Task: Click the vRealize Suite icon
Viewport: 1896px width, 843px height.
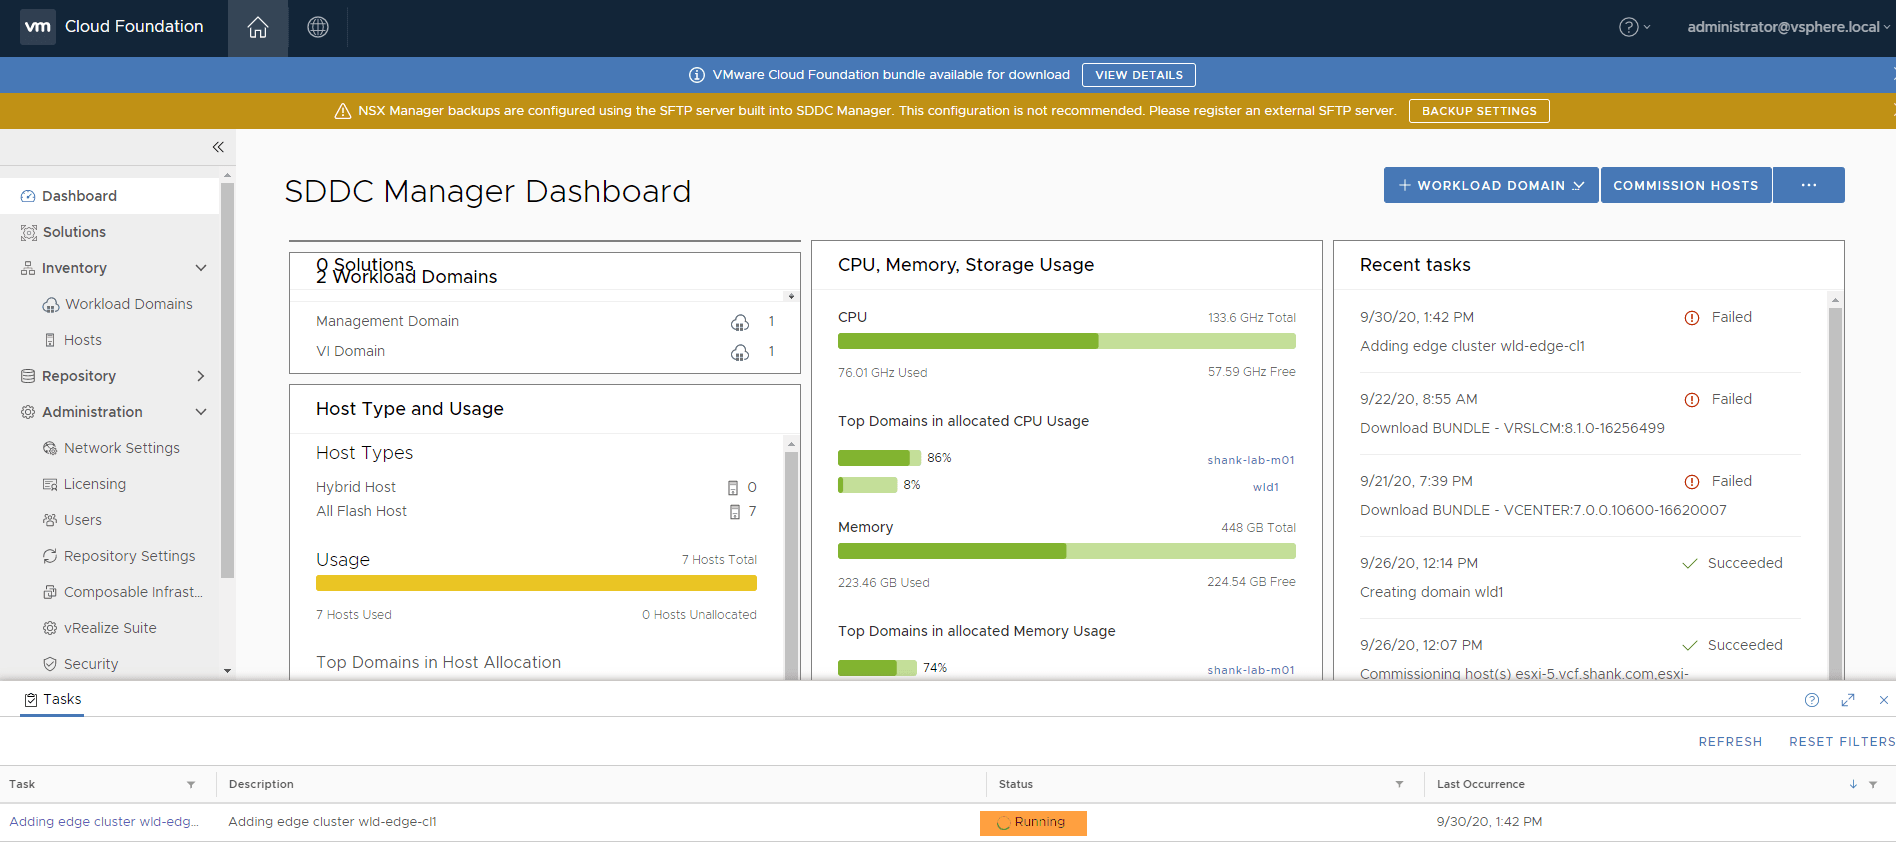Action: tap(50, 628)
